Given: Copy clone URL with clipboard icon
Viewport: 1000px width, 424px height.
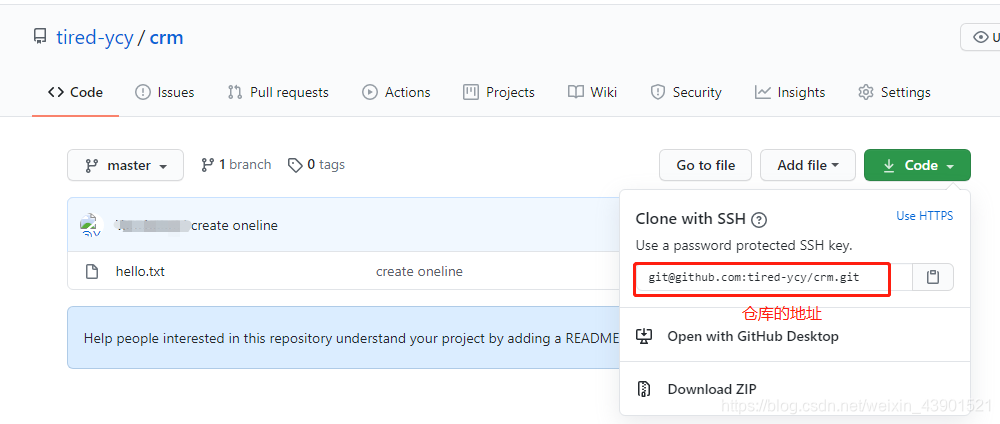Looking at the screenshot, I should (x=933, y=277).
